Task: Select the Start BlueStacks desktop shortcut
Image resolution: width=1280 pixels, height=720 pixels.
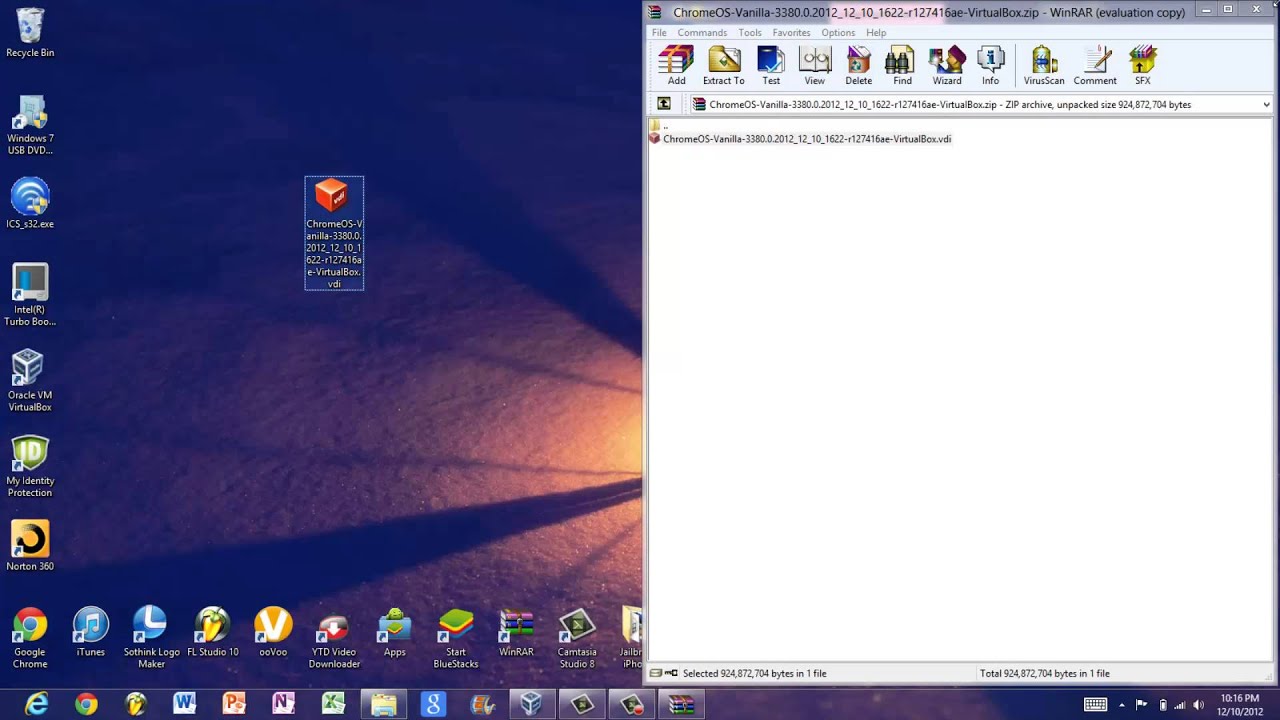Action: tap(456, 638)
